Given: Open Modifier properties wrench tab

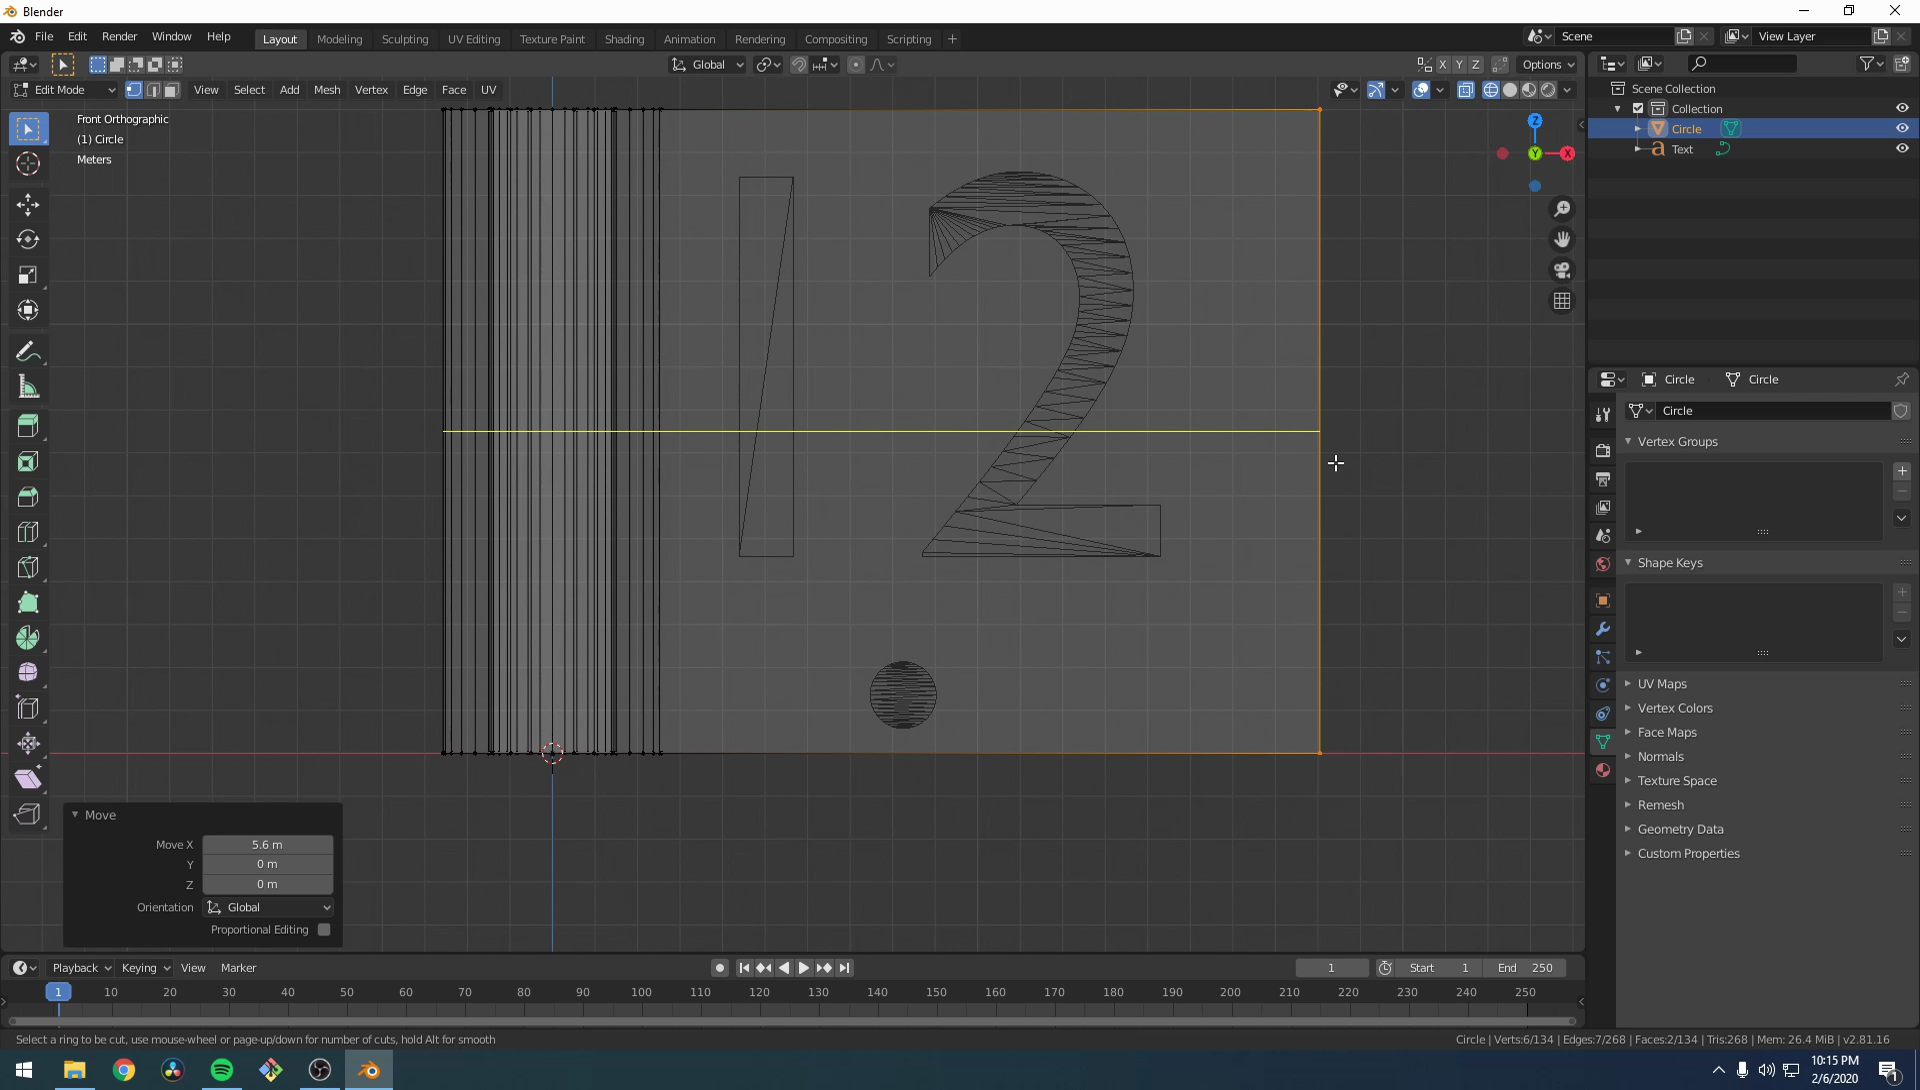Looking at the screenshot, I should click(1603, 629).
